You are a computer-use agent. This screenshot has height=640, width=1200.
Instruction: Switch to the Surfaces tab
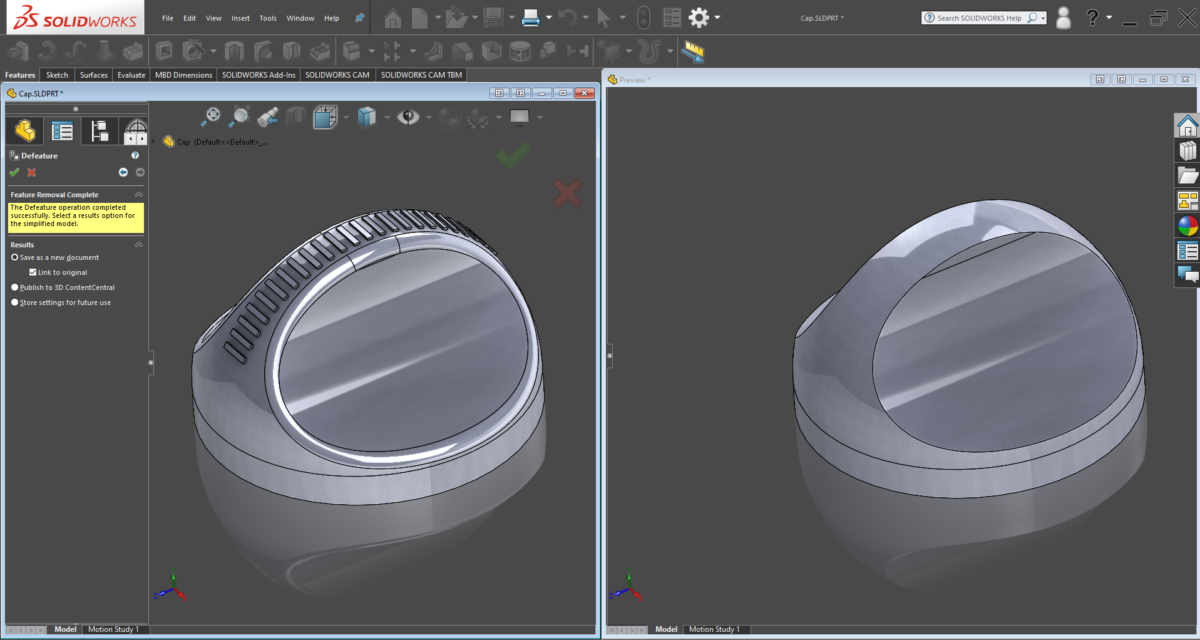(93, 74)
